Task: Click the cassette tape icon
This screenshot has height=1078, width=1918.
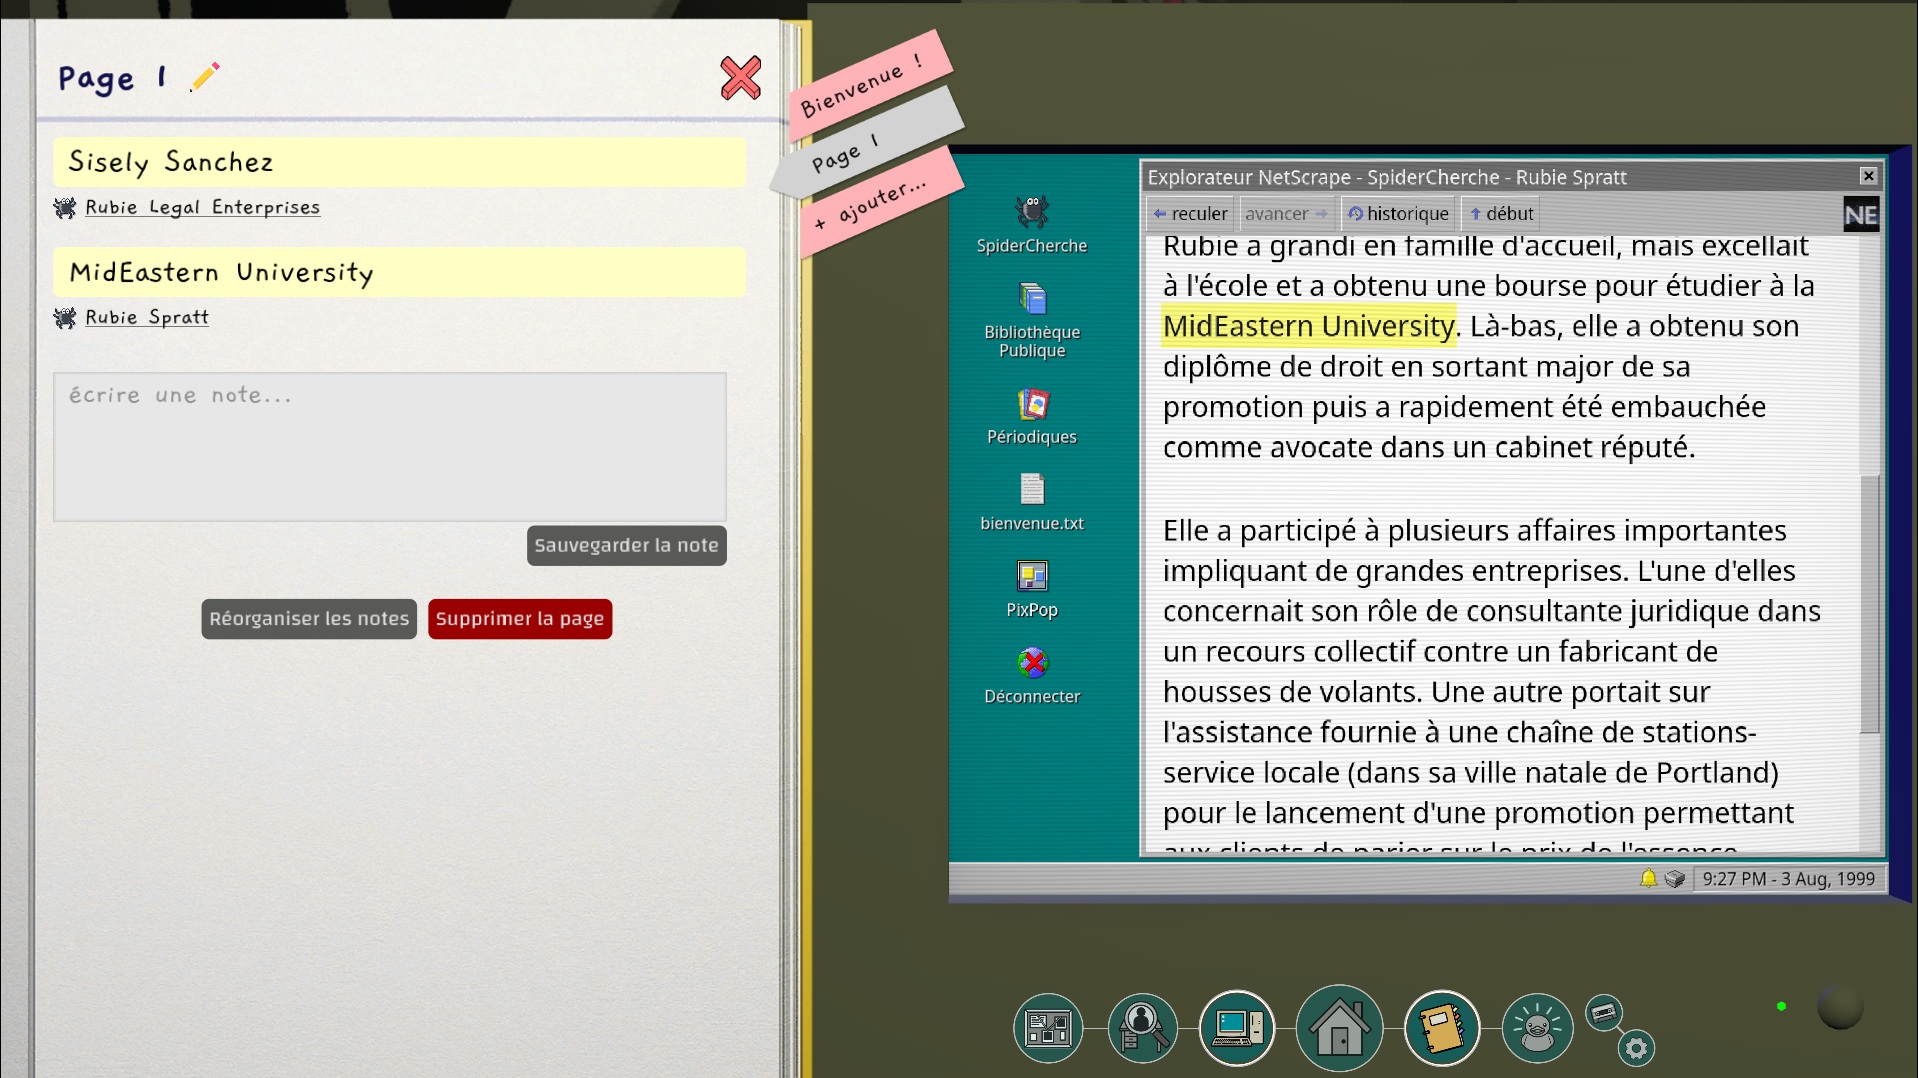Action: pos(1603,1013)
